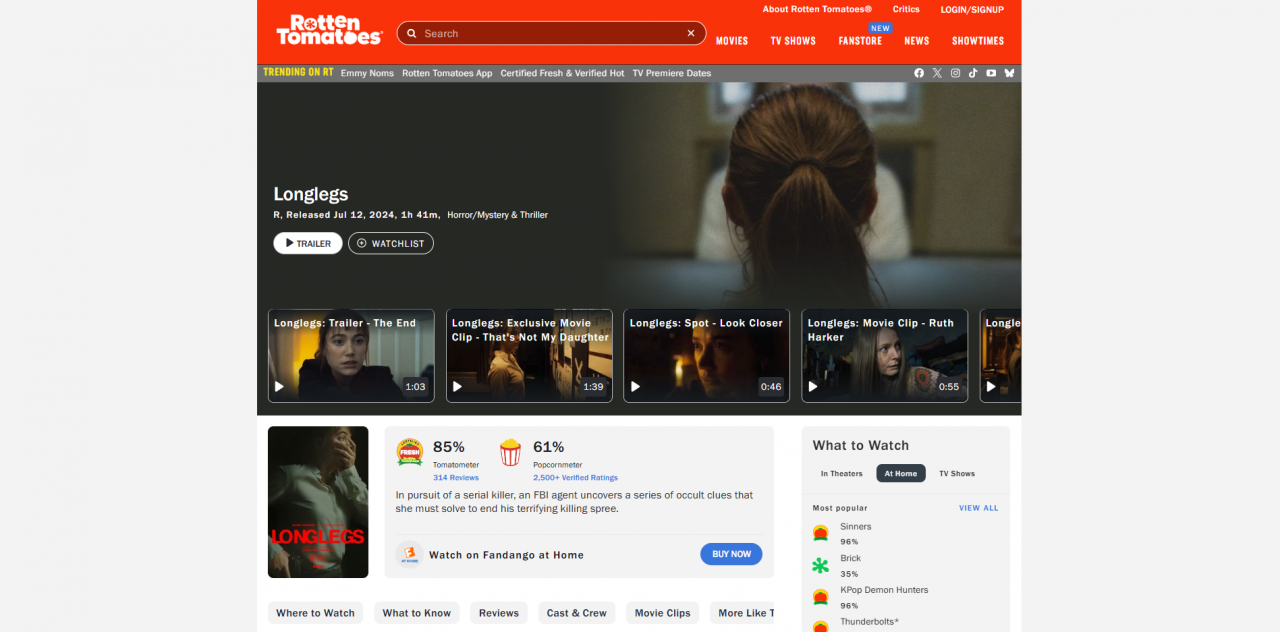This screenshot has height=632, width=1280.
Task: Jump to the Where to Watch section
Action: click(x=315, y=613)
